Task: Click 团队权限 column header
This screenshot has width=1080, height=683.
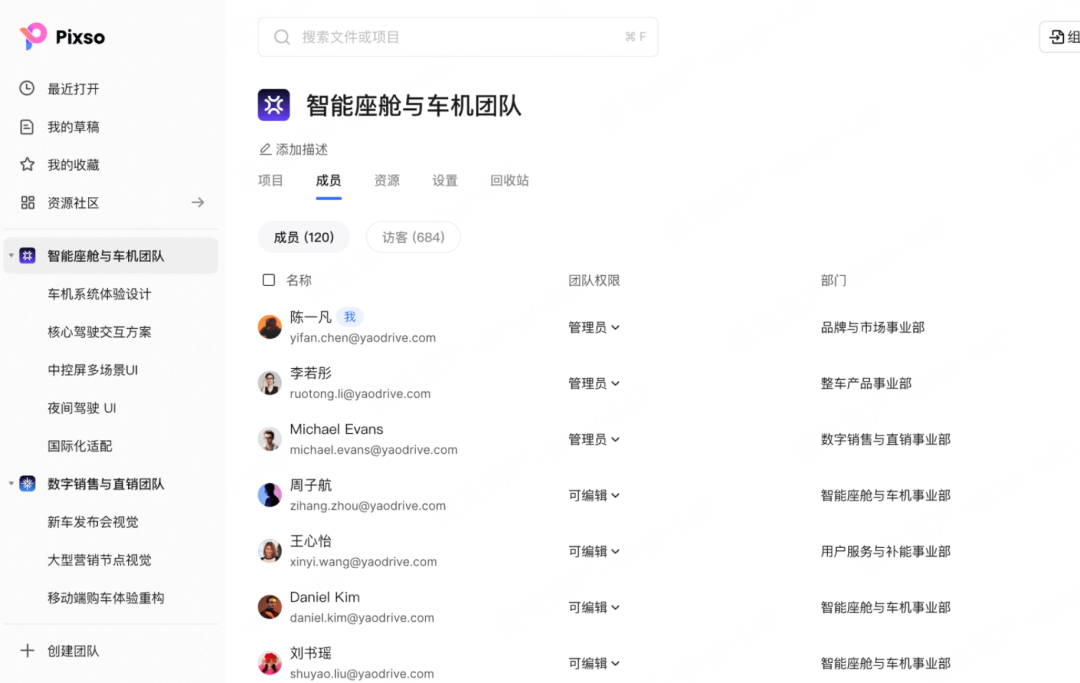Action: (x=594, y=280)
